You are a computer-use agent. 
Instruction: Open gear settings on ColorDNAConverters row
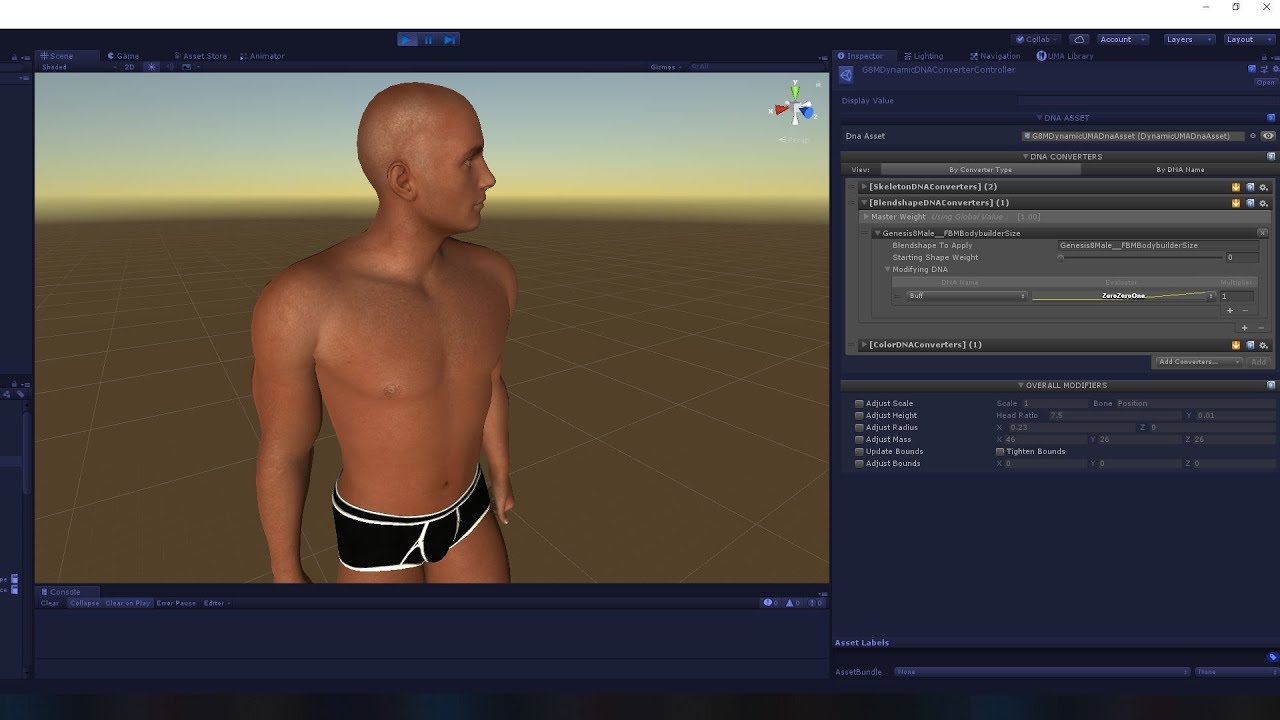1263,345
